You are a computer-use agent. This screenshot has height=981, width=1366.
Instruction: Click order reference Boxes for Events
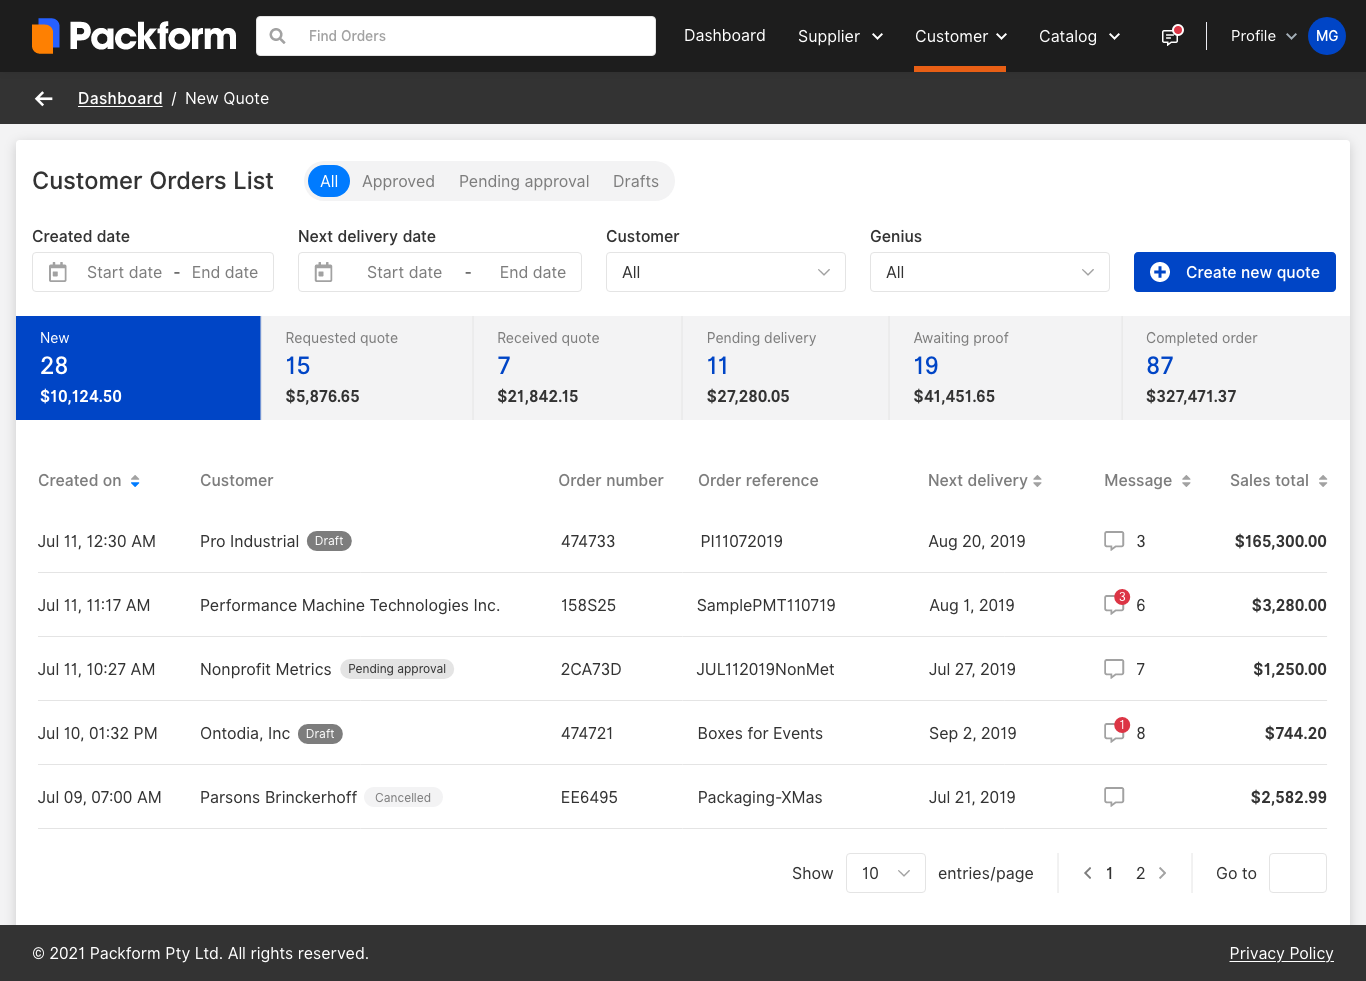point(760,733)
